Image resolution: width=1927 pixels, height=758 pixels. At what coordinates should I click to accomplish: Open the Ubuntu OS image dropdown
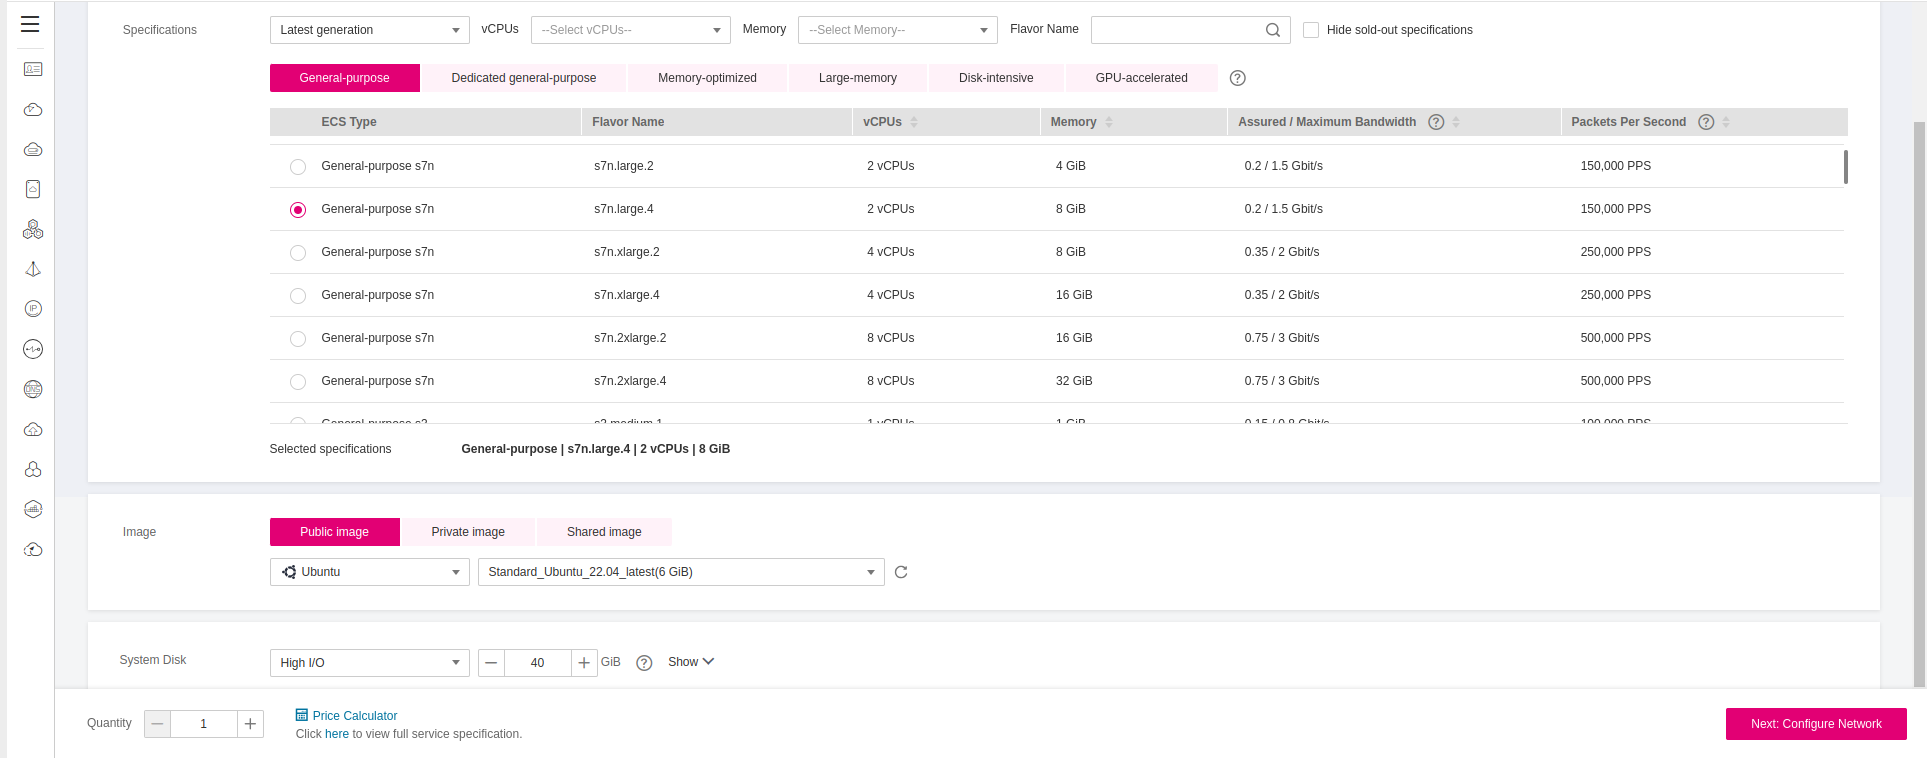[369, 572]
